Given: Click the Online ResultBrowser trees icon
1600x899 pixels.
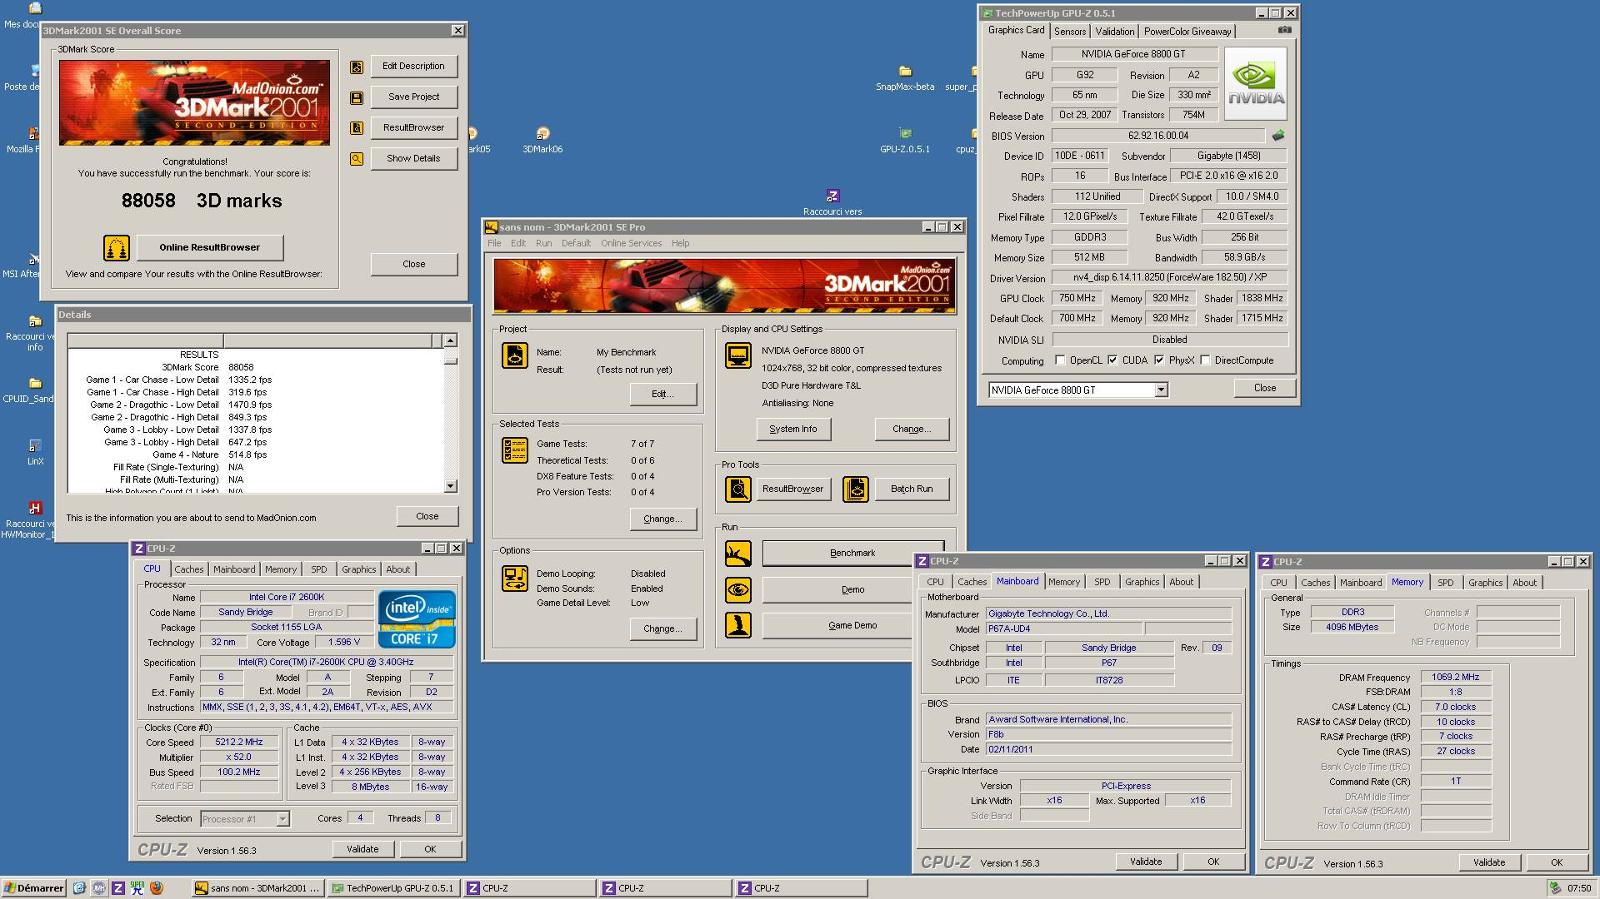Looking at the screenshot, I should [116, 247].
